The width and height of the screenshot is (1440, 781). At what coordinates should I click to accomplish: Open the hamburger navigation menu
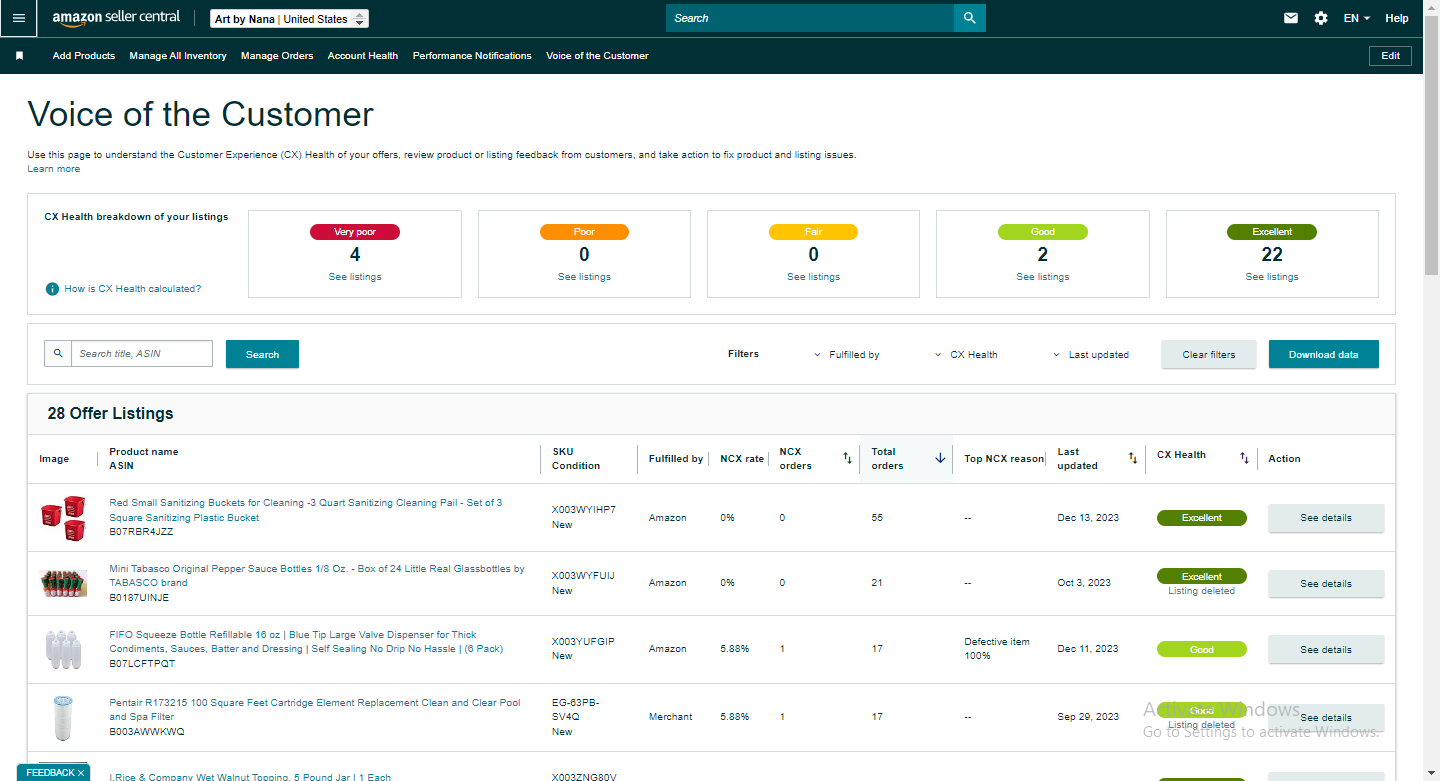coord(19,18)
